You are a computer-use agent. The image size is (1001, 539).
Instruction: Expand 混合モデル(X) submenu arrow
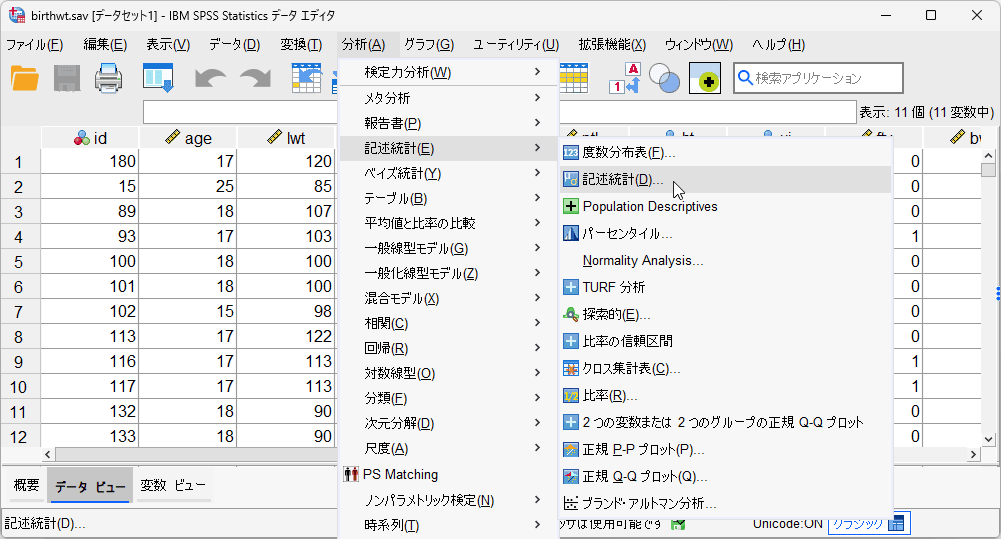(x=538, y=298)
